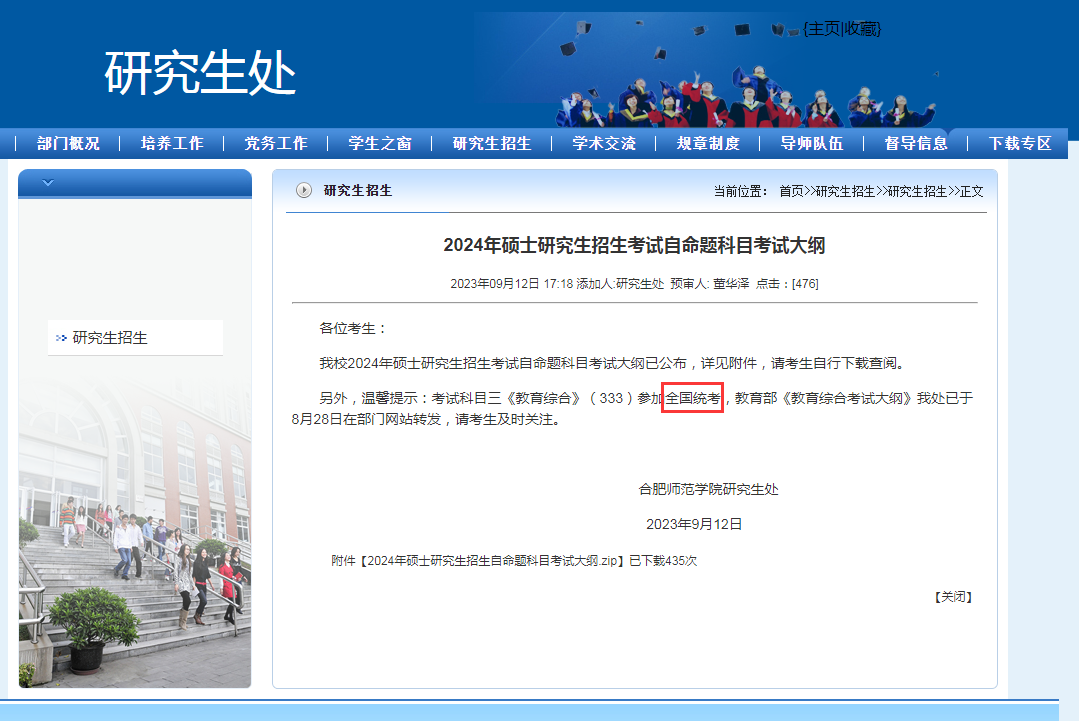Click the date text 2023年9月12日
This screenshot has width=1079, height=721.
[694, 524]
